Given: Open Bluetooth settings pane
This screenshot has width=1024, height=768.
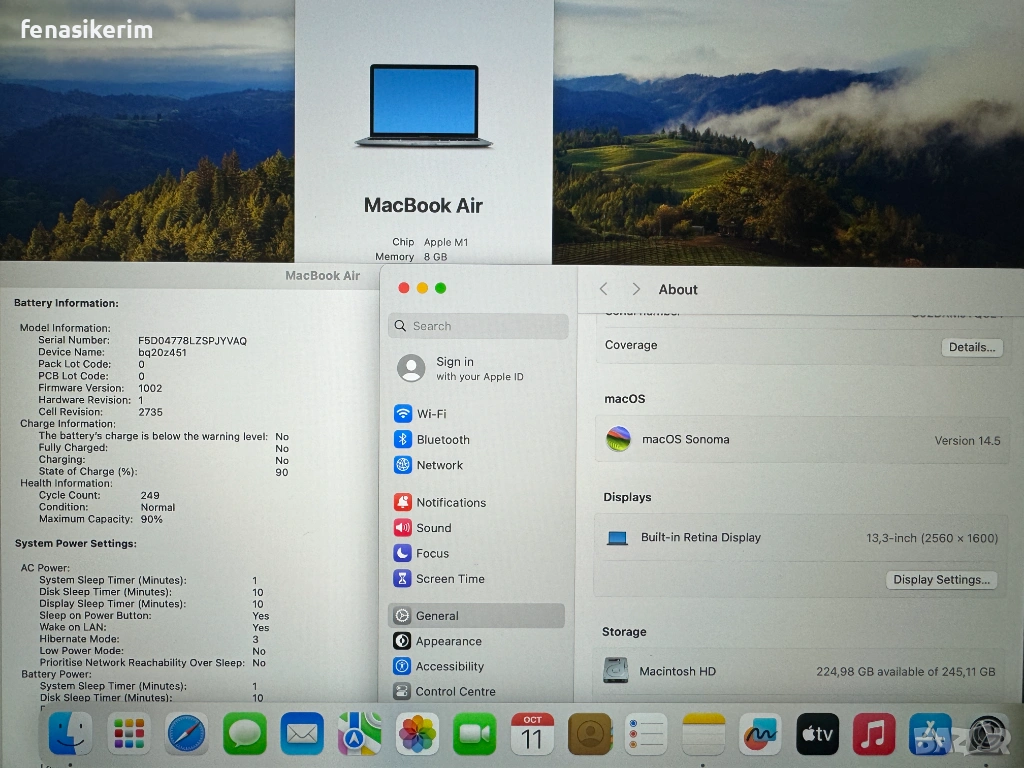Looking at the screenshot, I should click(x=442, y=440).
